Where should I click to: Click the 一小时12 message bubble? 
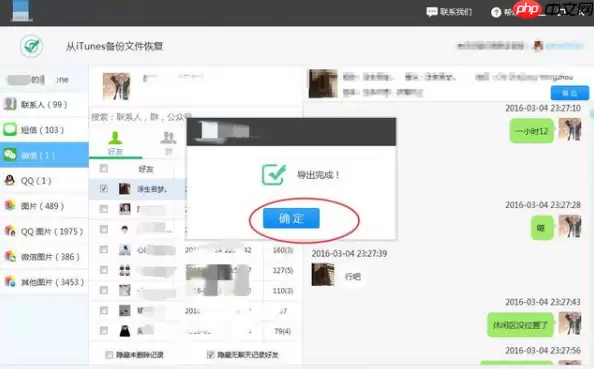[x=532, y=131]
